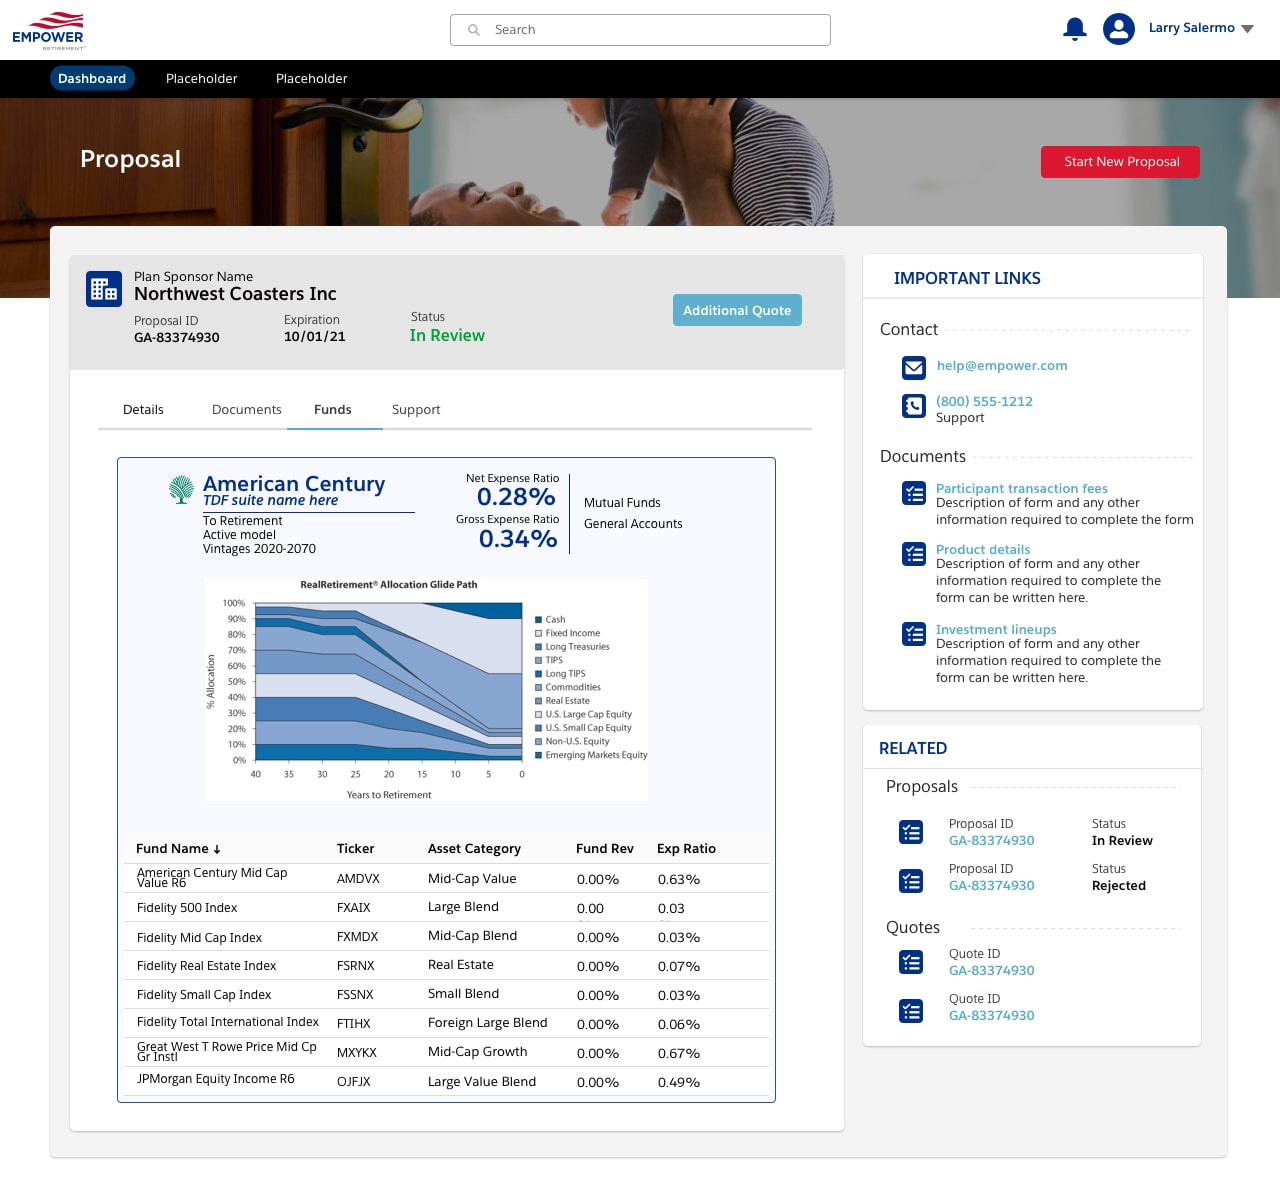Click into the Search input field

640,30
